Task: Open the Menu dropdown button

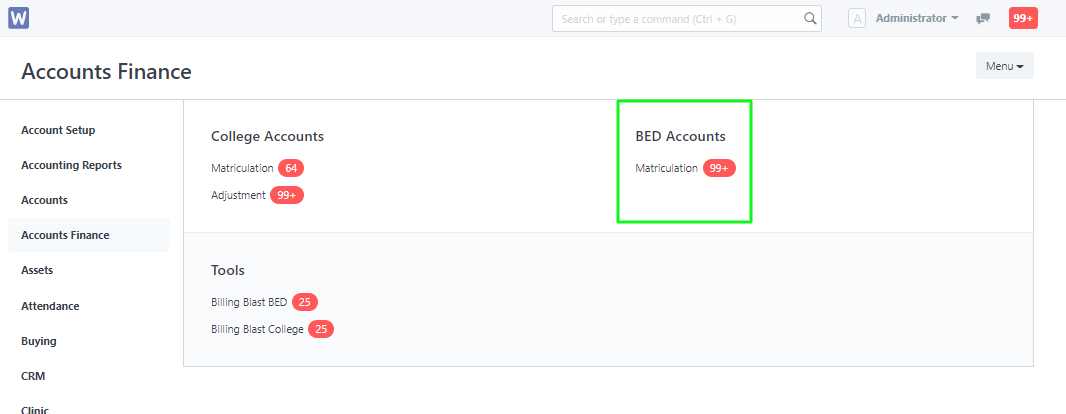Action: click(x=1005, y=66)
